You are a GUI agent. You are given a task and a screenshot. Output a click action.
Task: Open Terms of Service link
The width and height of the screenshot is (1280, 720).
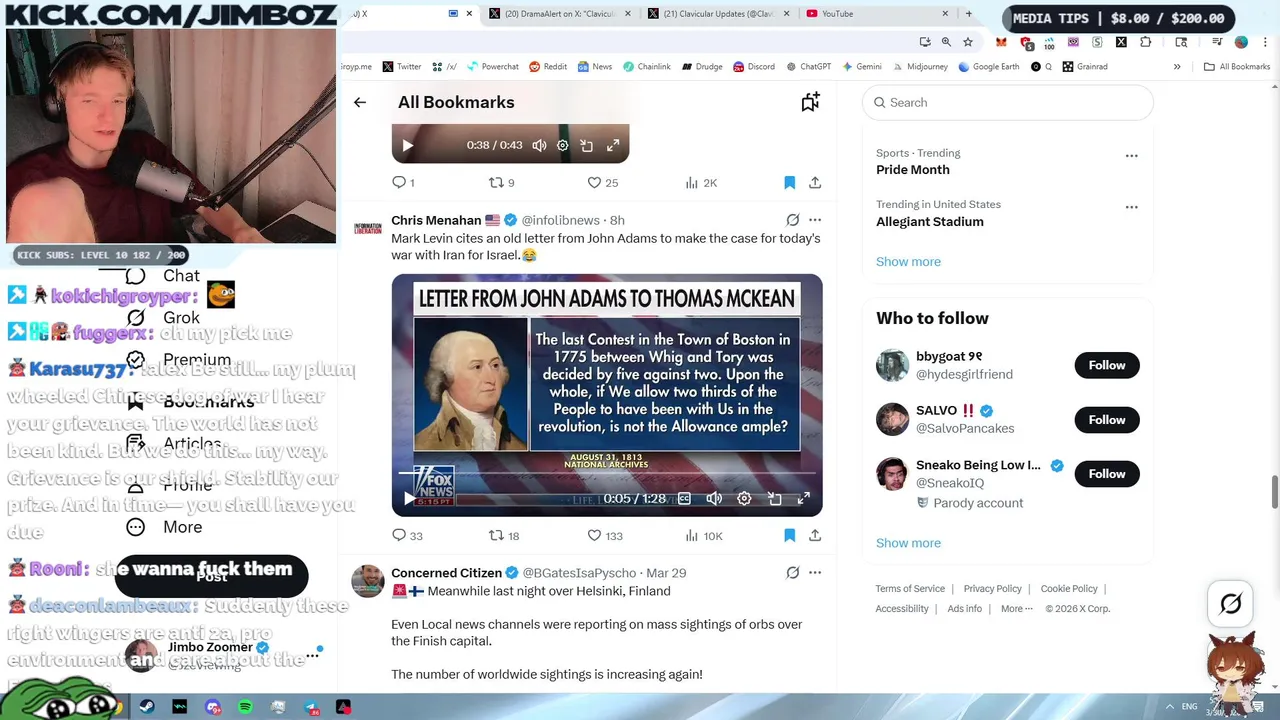coord(910,589)
